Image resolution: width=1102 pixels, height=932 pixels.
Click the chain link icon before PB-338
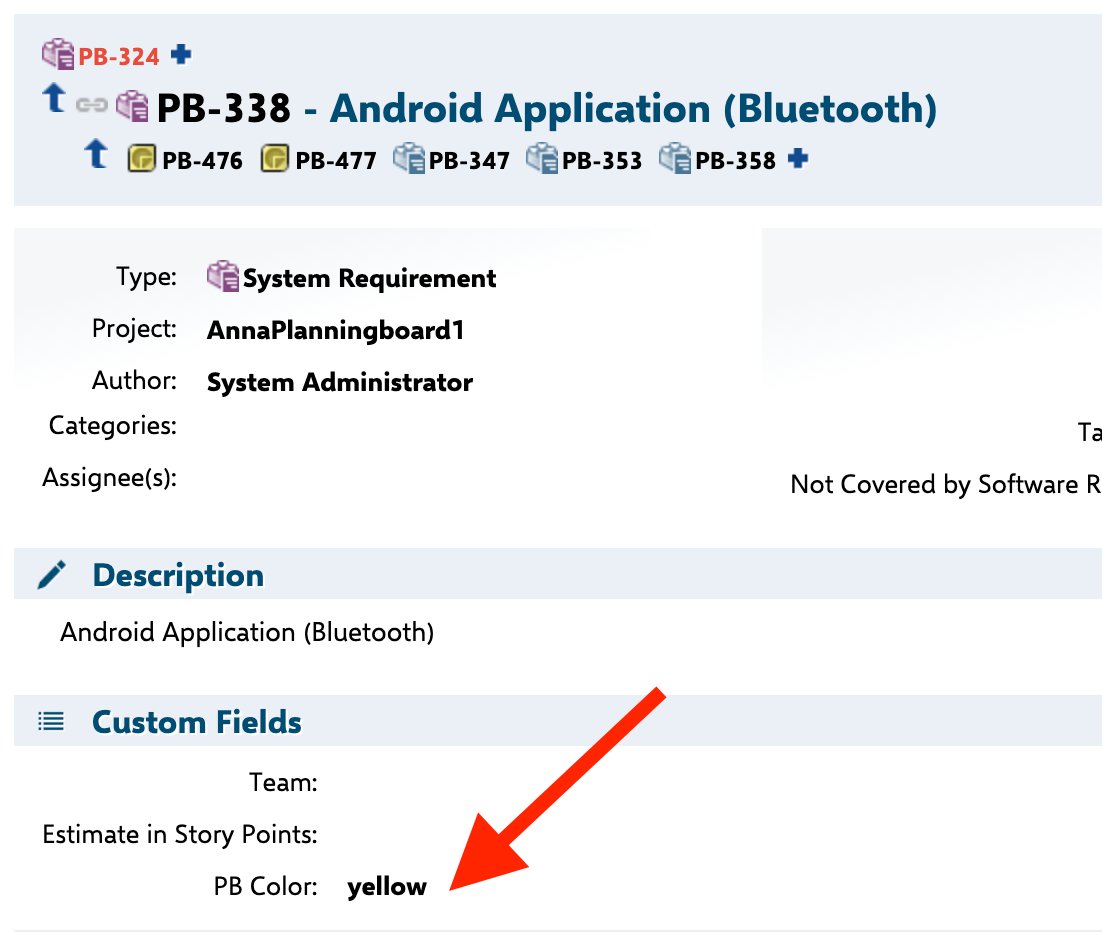coord(91,105)
